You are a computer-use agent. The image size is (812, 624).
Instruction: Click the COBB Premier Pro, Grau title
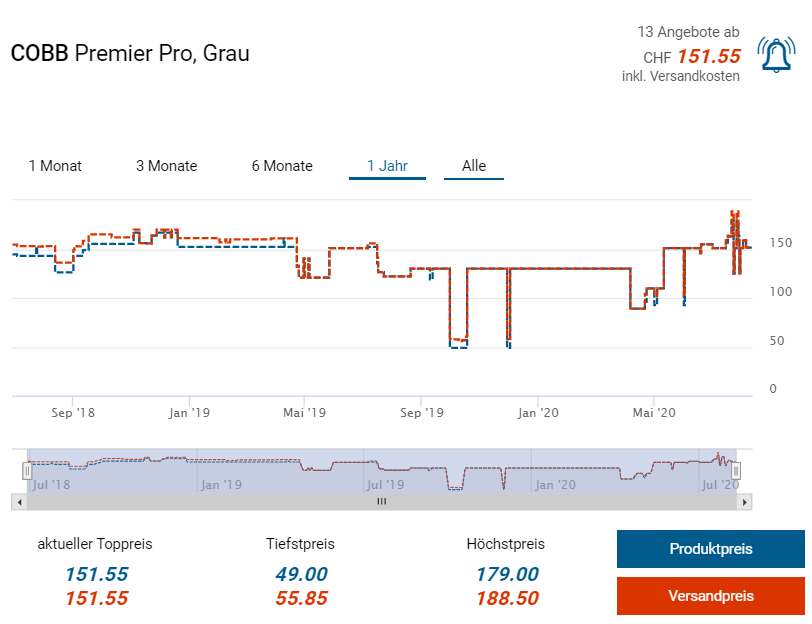coord(130,53)
